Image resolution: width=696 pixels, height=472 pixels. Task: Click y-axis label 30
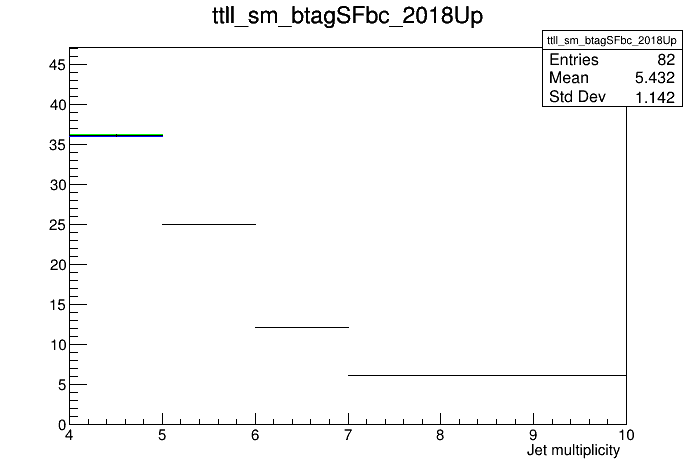pos(57,185)
